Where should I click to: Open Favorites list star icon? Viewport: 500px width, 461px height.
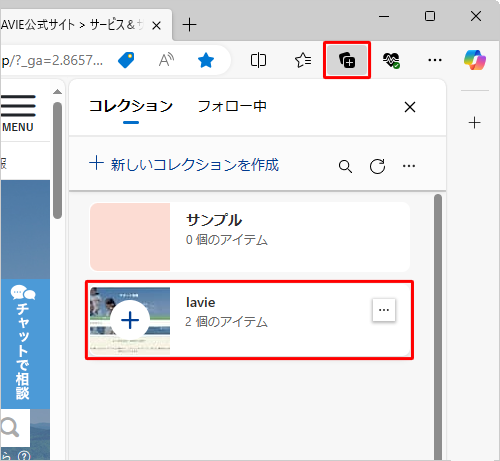pos(303,60)
